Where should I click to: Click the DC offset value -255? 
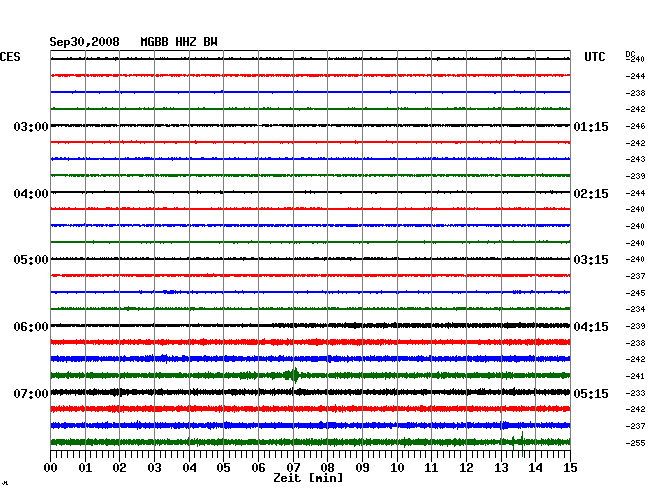point(635,443)
